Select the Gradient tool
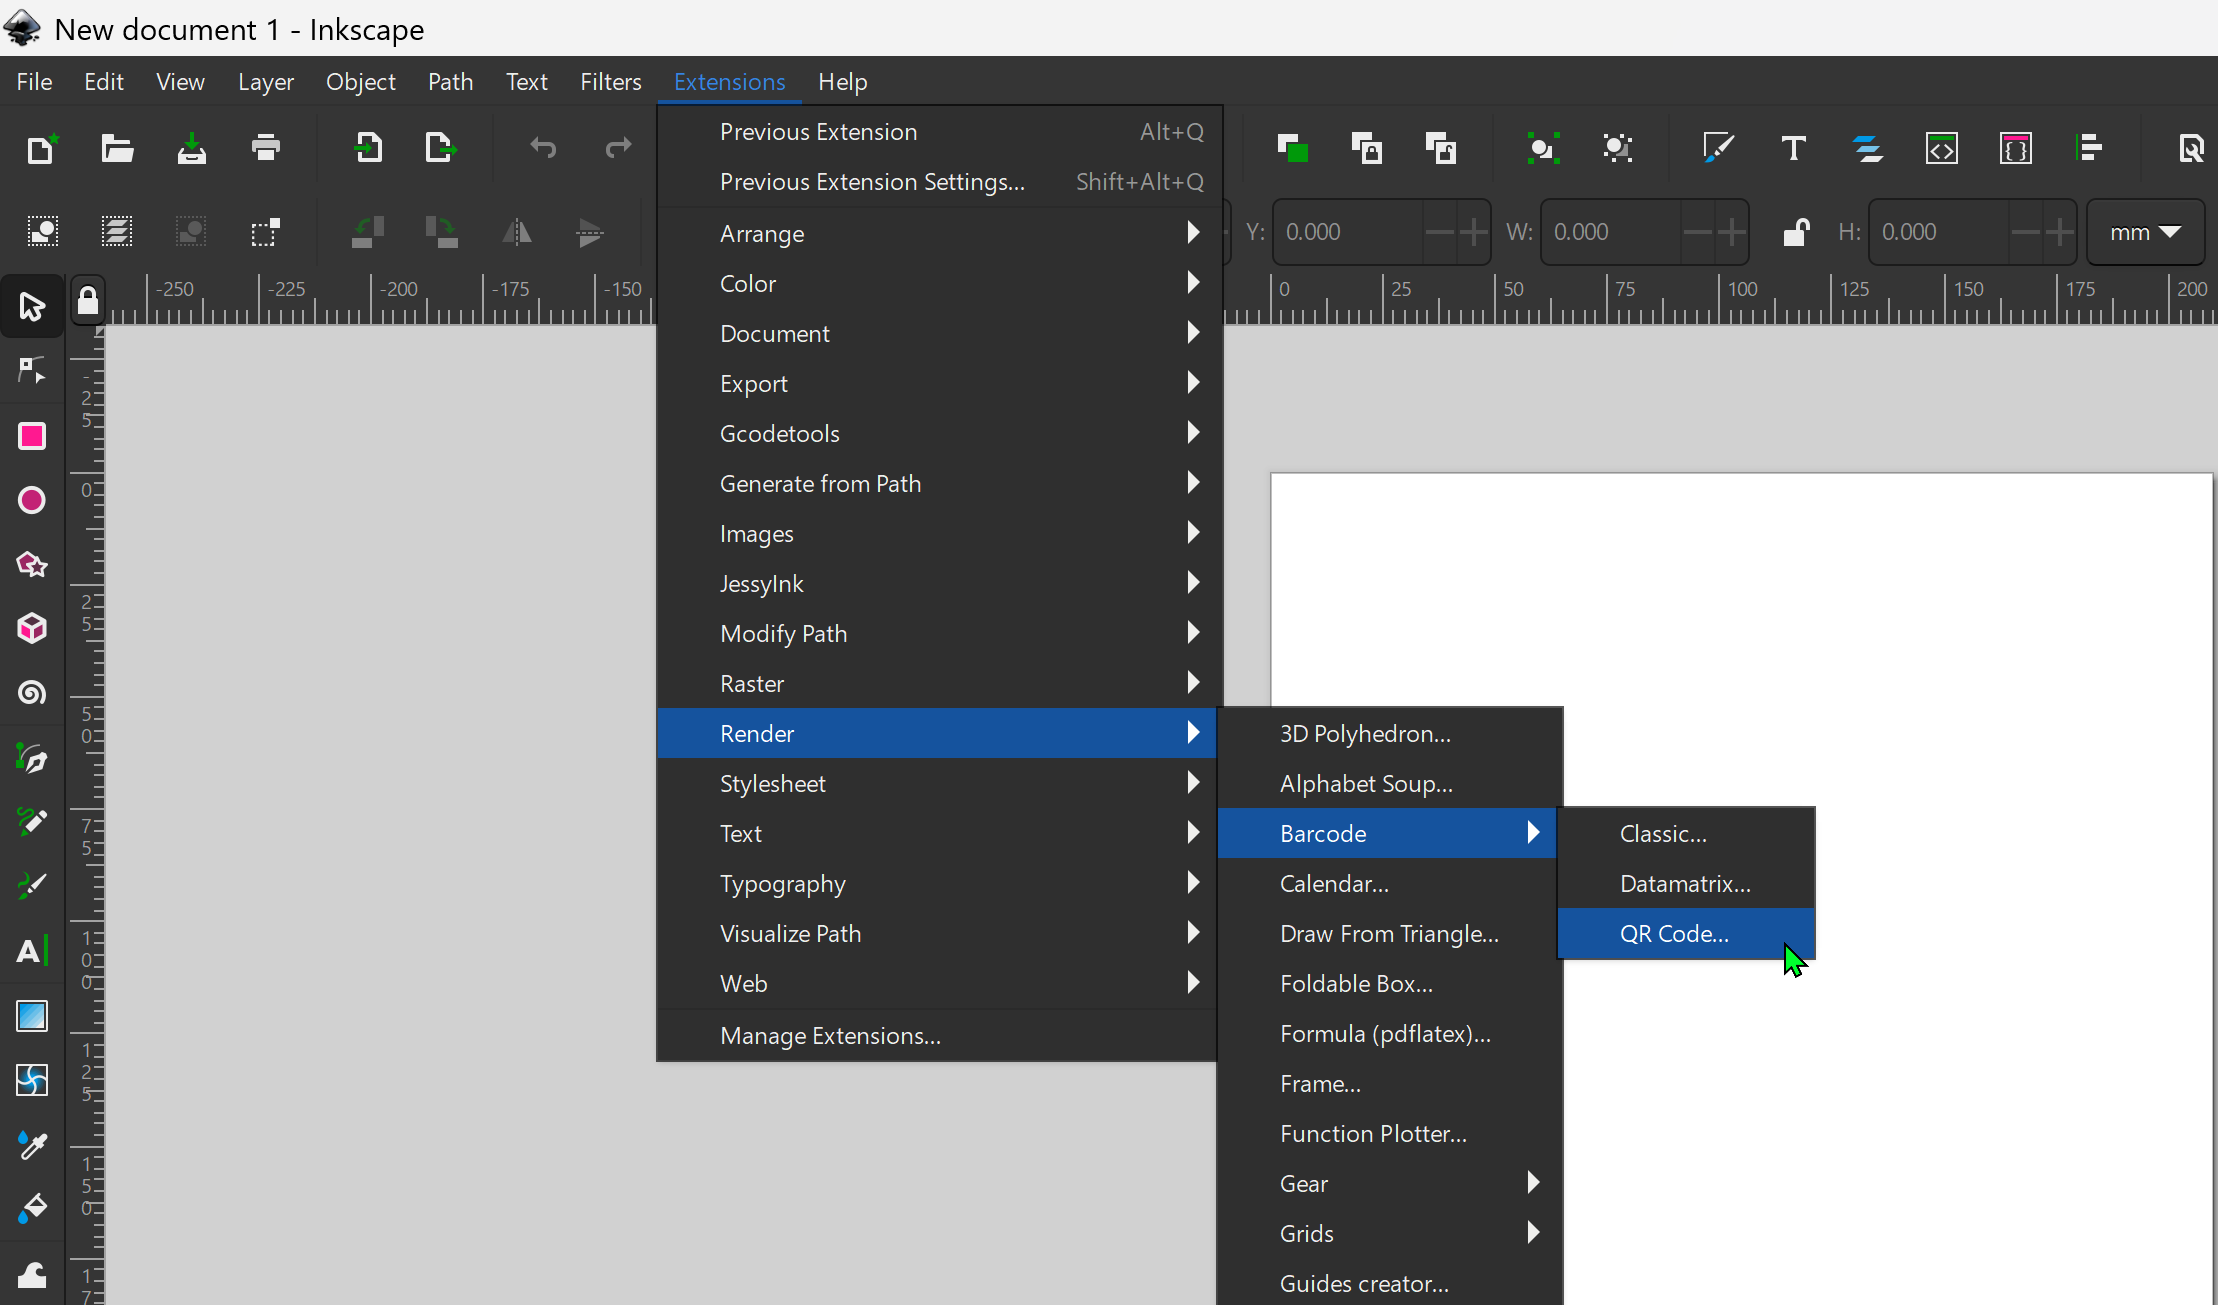This screenshot has width=2218, height=1305. (32, 1016)
